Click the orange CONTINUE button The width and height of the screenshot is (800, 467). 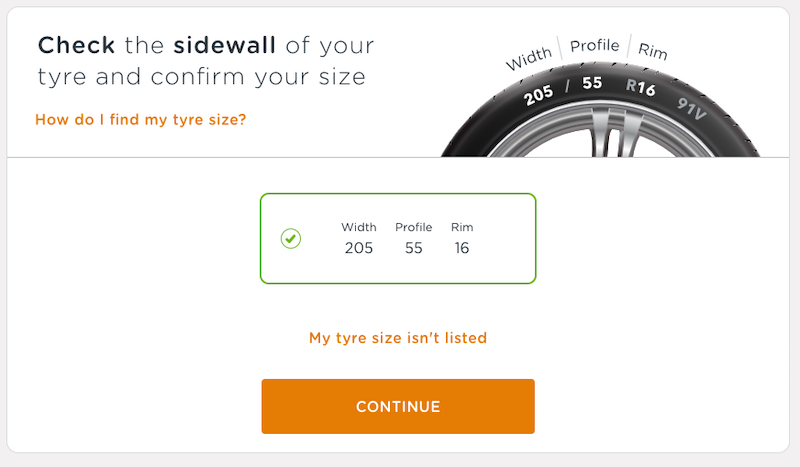coord(398,406)
